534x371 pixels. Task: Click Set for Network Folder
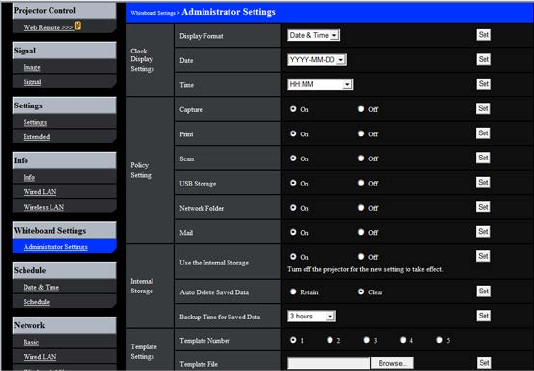click(483, 207)
